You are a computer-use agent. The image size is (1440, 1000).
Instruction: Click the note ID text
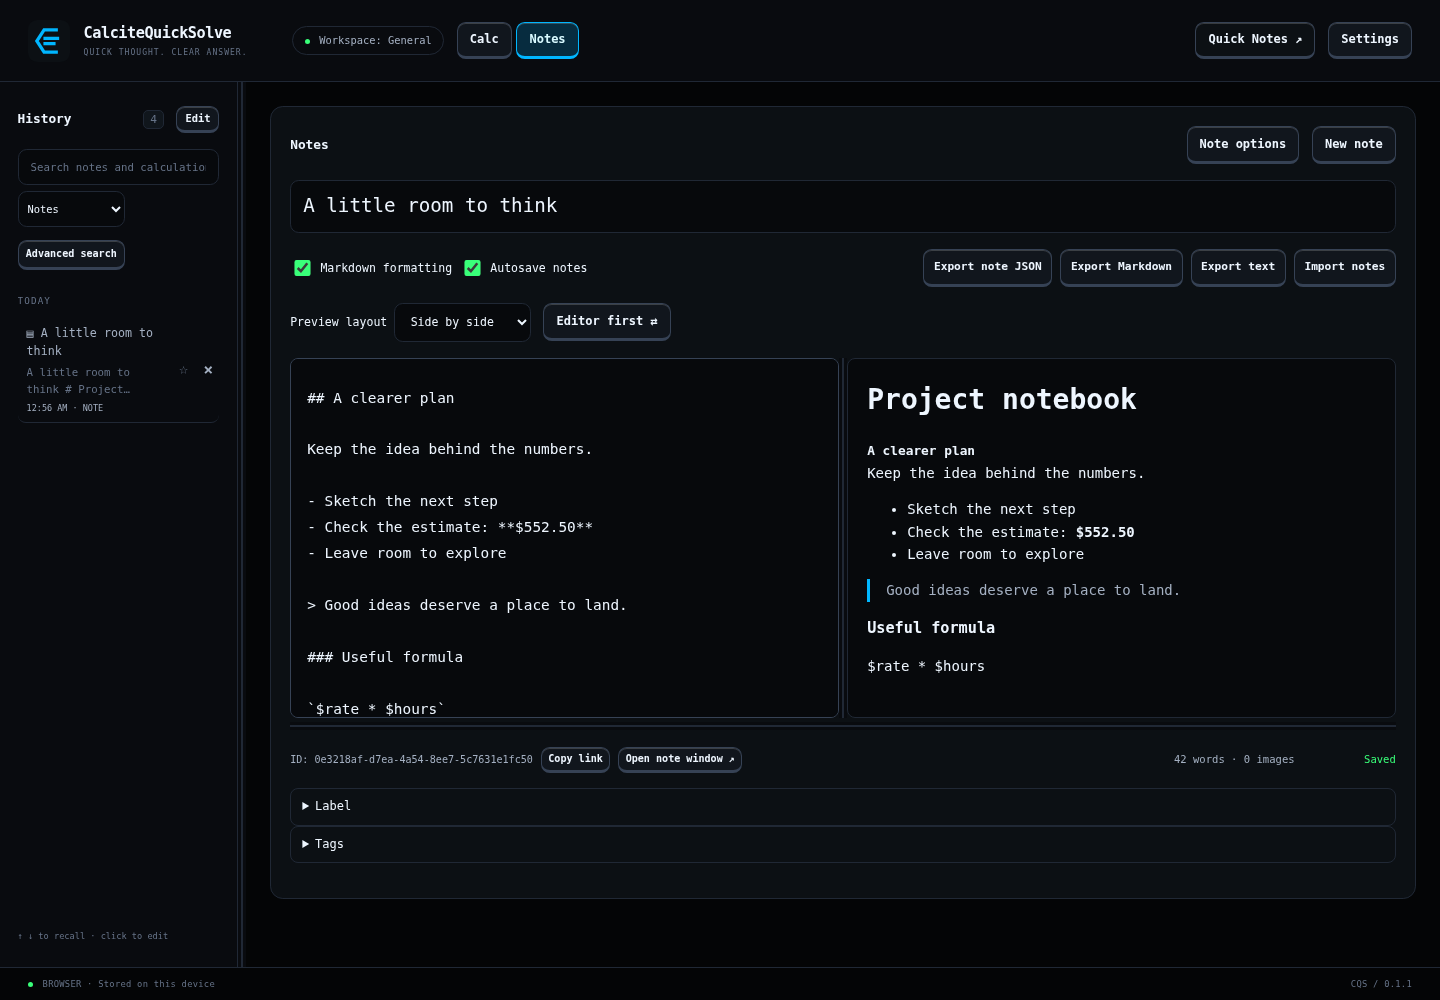(x=411, y=760)
